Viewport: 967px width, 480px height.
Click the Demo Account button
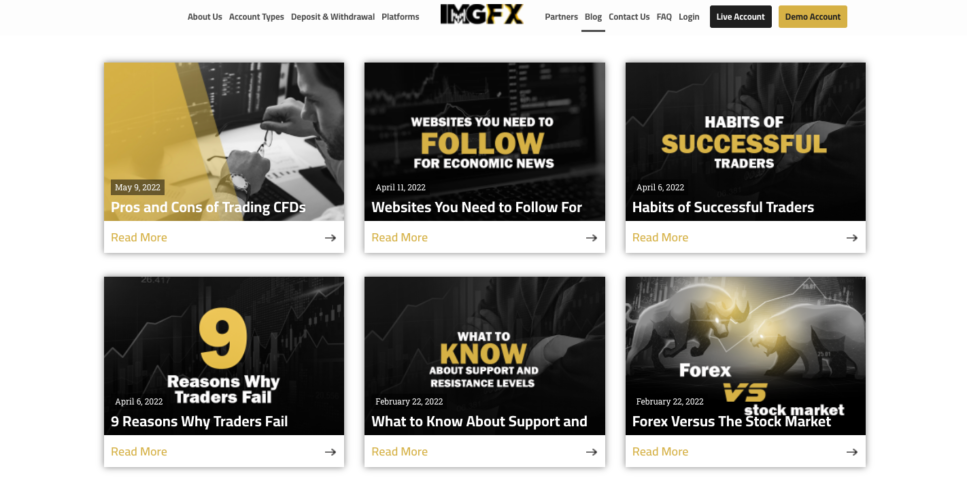[813, 17]
